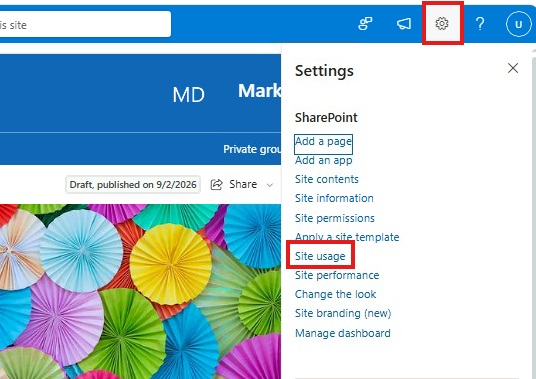Screen dimensions: 536x379
Task: Click the Add a page link
Action: tap(323, 141)
